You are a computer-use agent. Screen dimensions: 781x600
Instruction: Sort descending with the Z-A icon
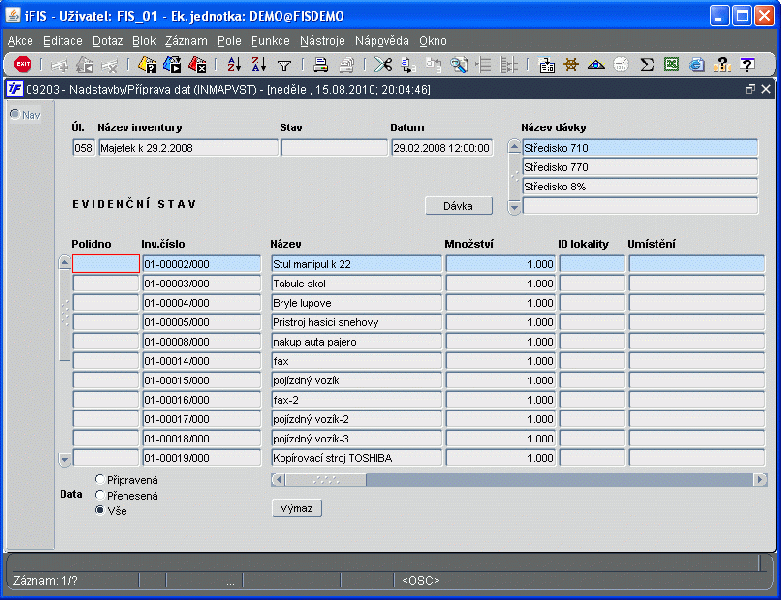pyautogui.click(x=259, y=64)
